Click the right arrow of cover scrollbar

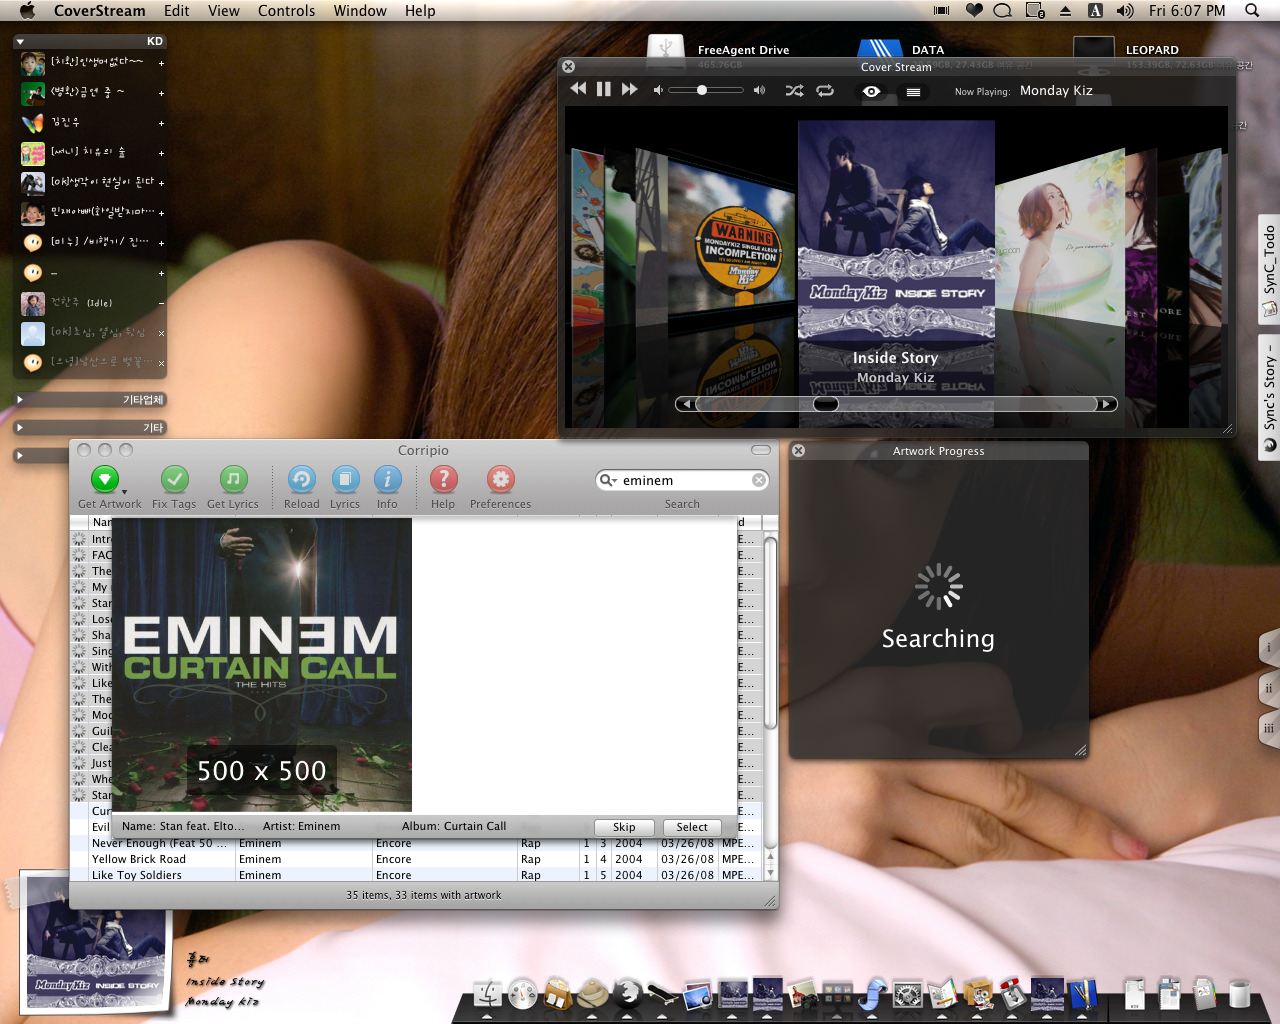click(1107, 404)
